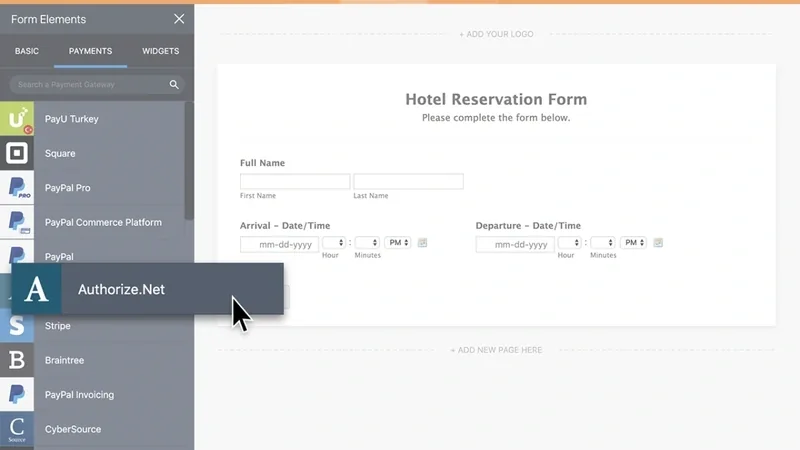The height and width of the screenshot is (450, 800).
Task: Select the Payments tab
Action: (x=90, y=51)
